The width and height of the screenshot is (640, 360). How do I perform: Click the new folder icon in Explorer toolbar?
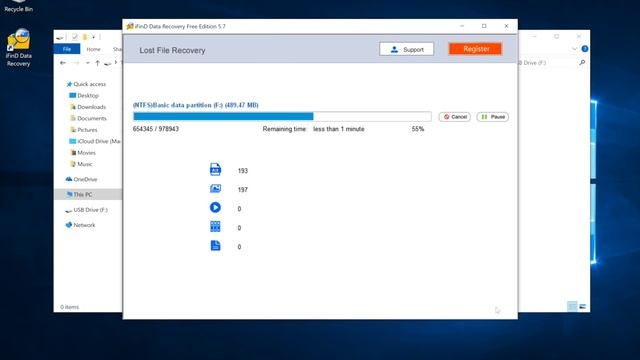(85, 37)
